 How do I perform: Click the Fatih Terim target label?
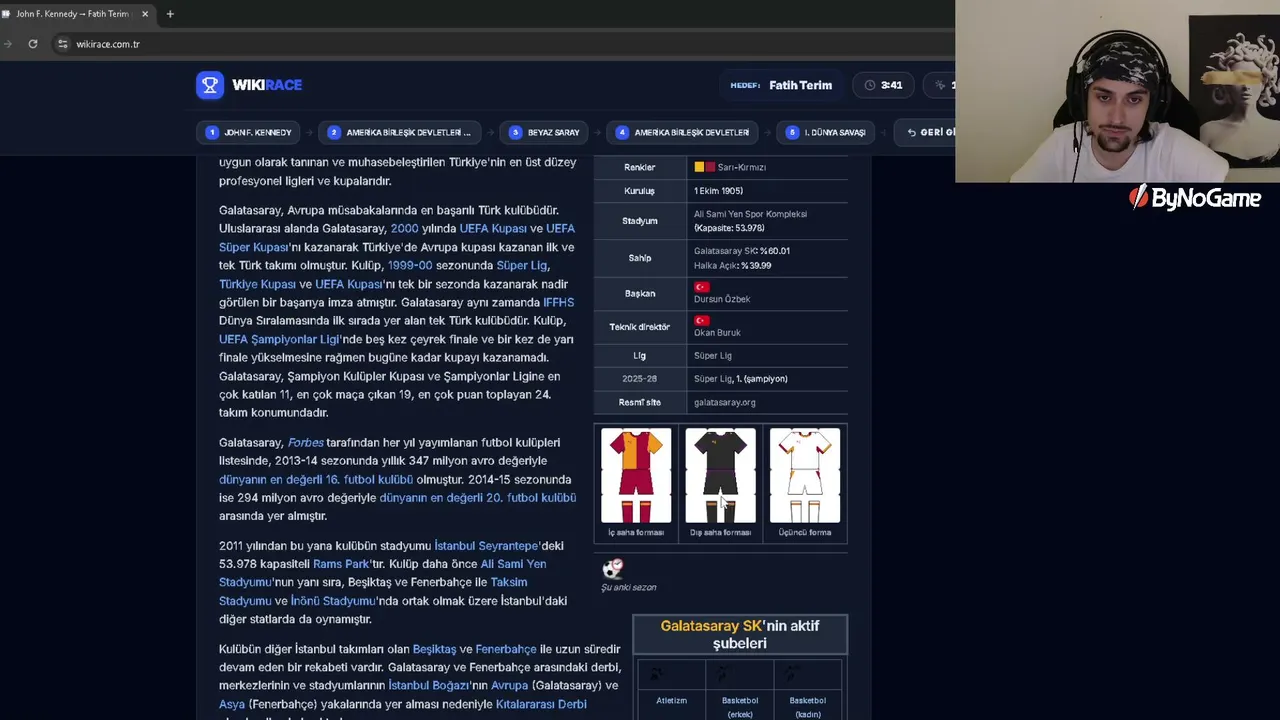800,85
